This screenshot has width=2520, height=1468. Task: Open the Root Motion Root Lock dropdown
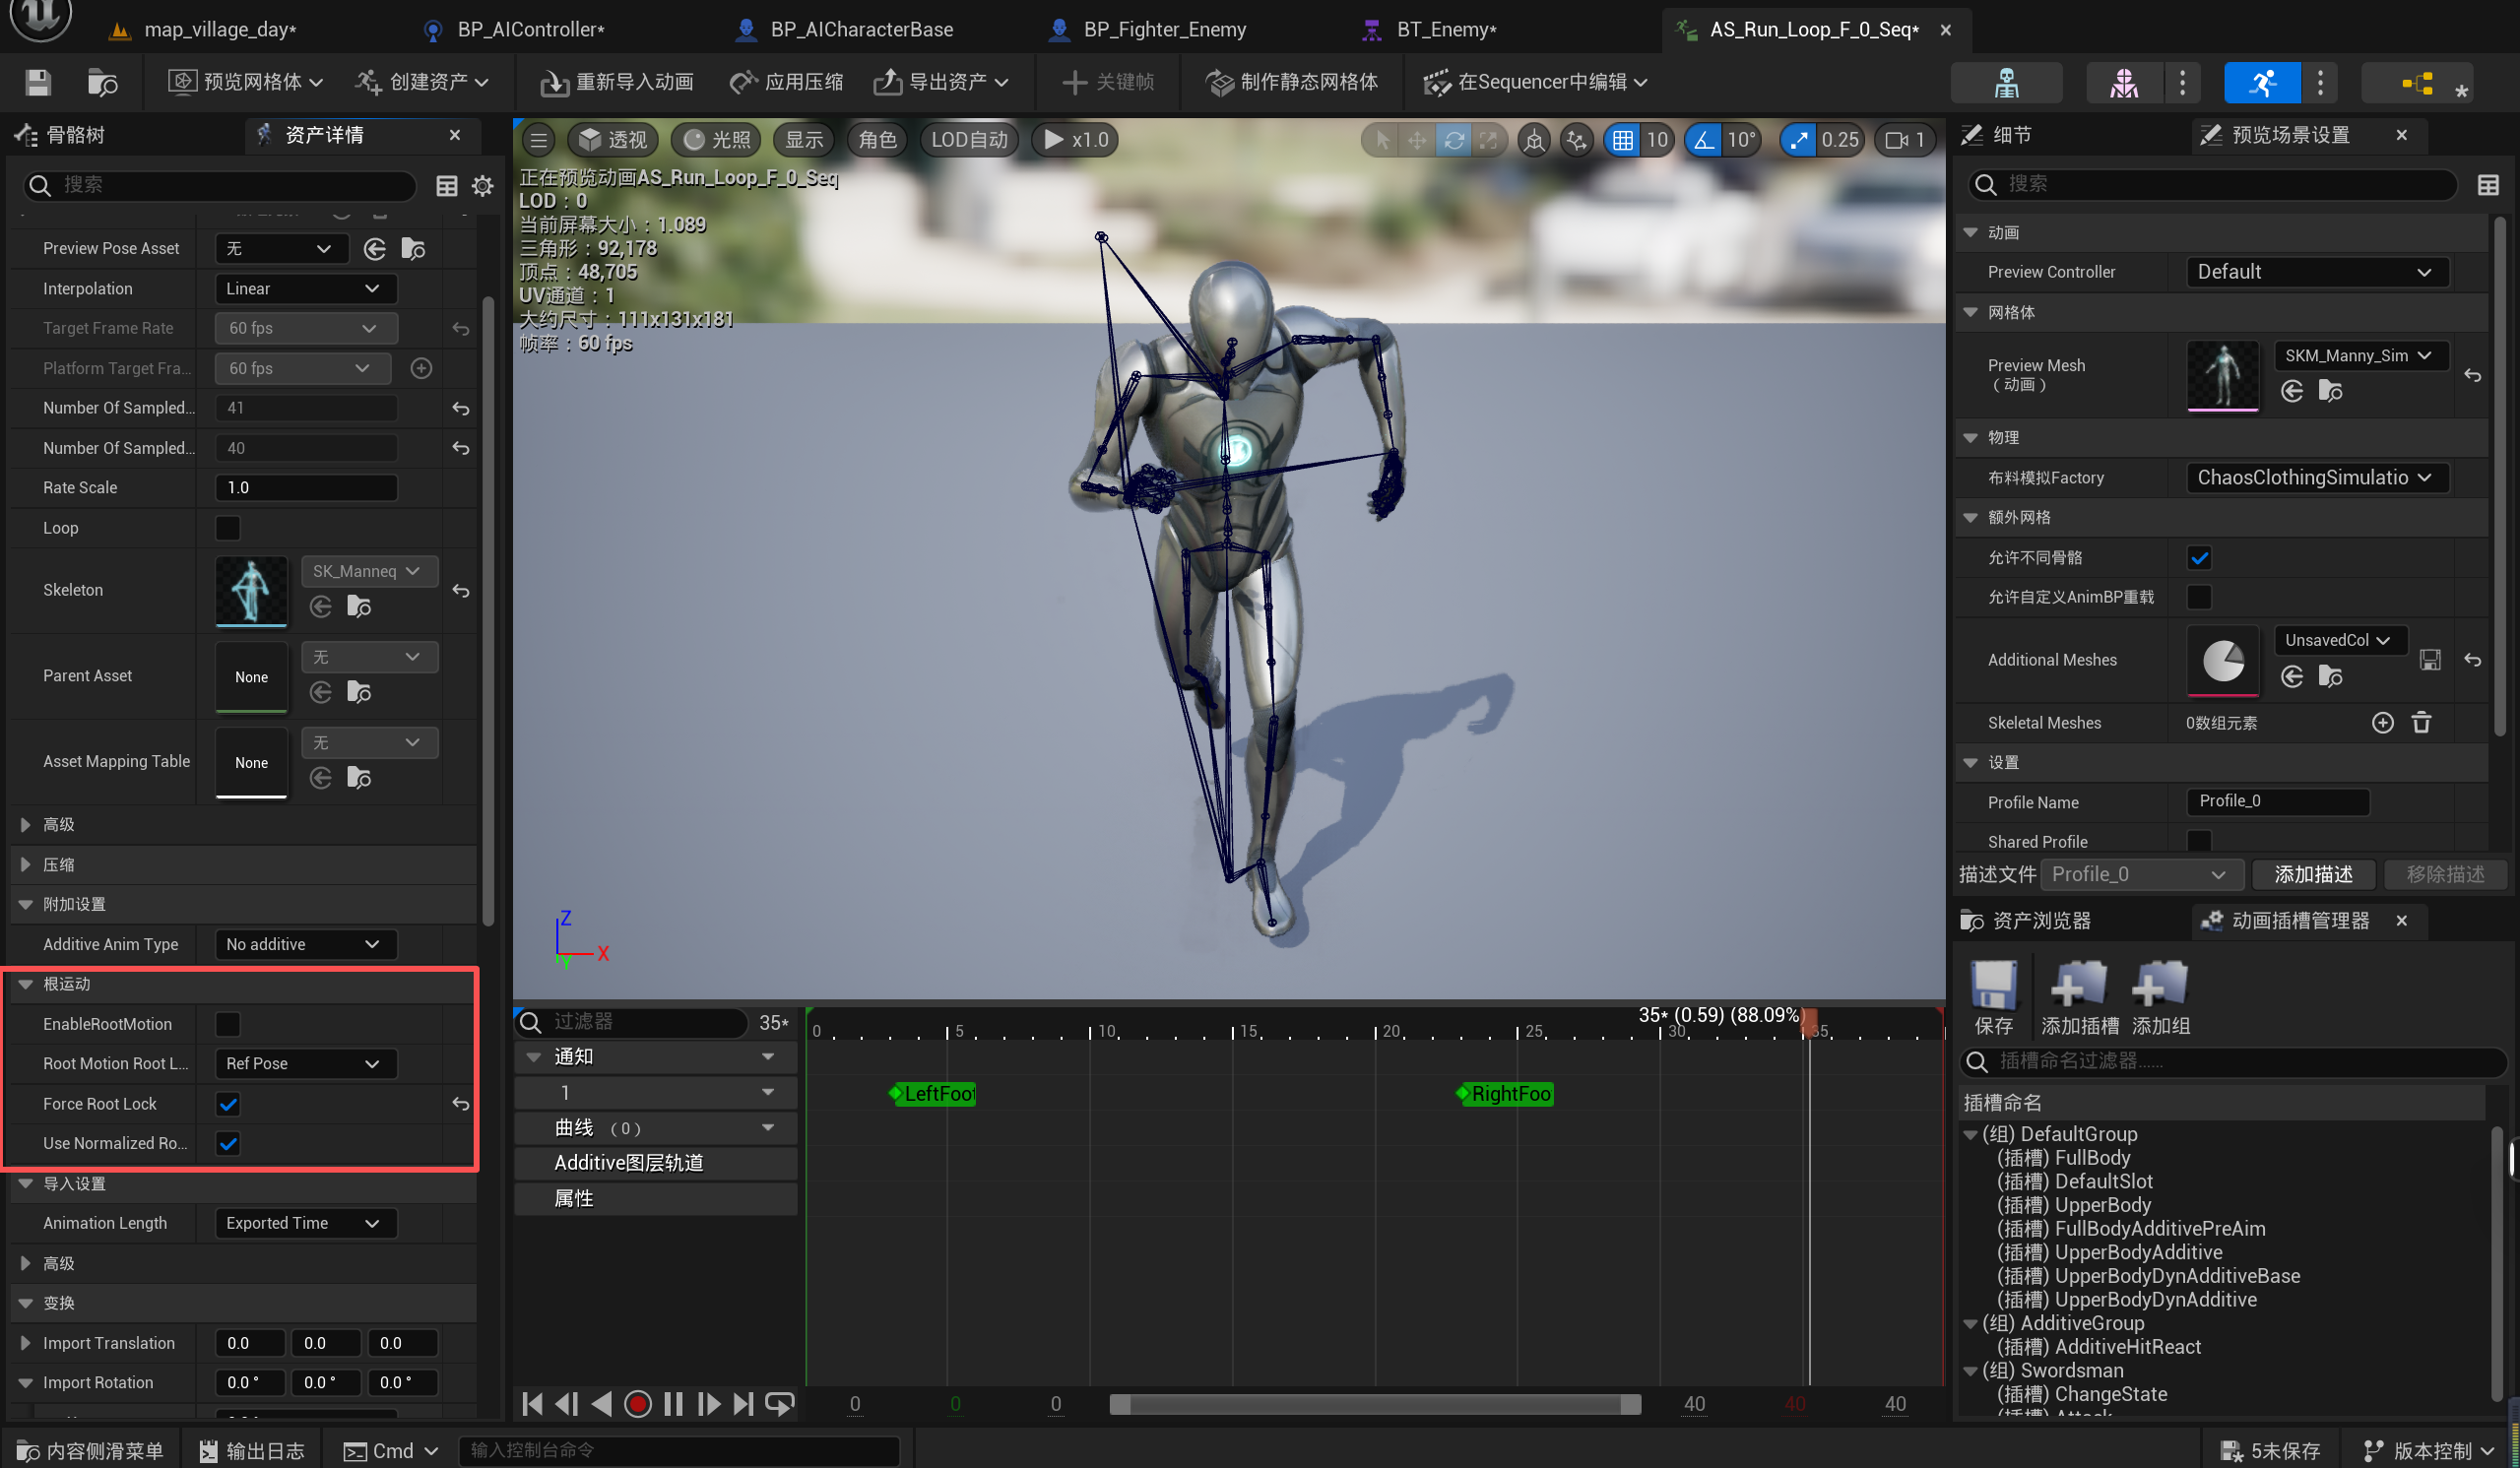coord(304,1063)
